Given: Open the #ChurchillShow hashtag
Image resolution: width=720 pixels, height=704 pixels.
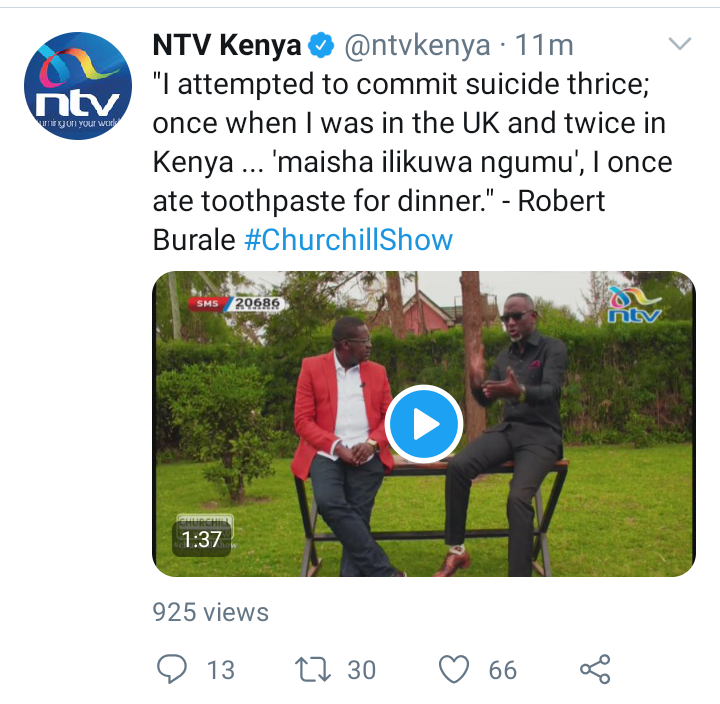Looking at the screenshot, I should (x=349, y=240).
